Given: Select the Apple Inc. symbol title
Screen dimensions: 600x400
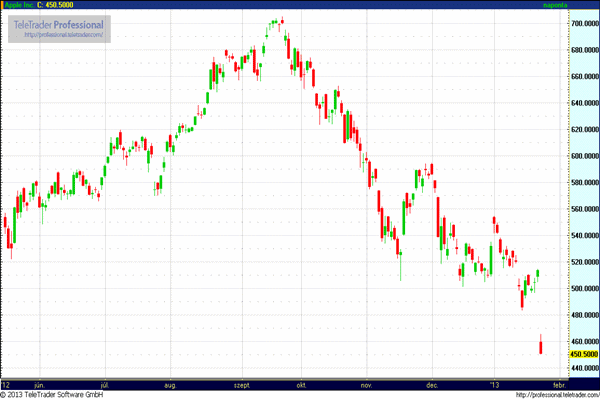Looking at the screenshot, I should (x=22, y=5).
